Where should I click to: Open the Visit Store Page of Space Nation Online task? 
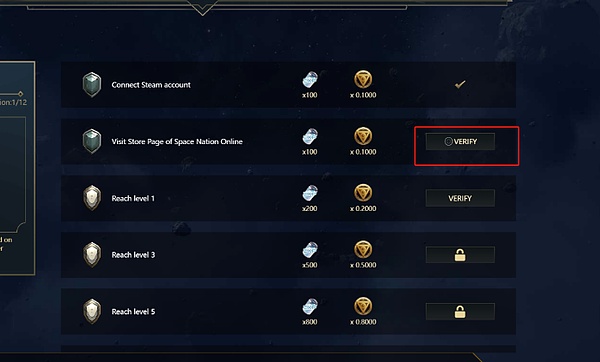pyautogui.click(x=177, y=142)
